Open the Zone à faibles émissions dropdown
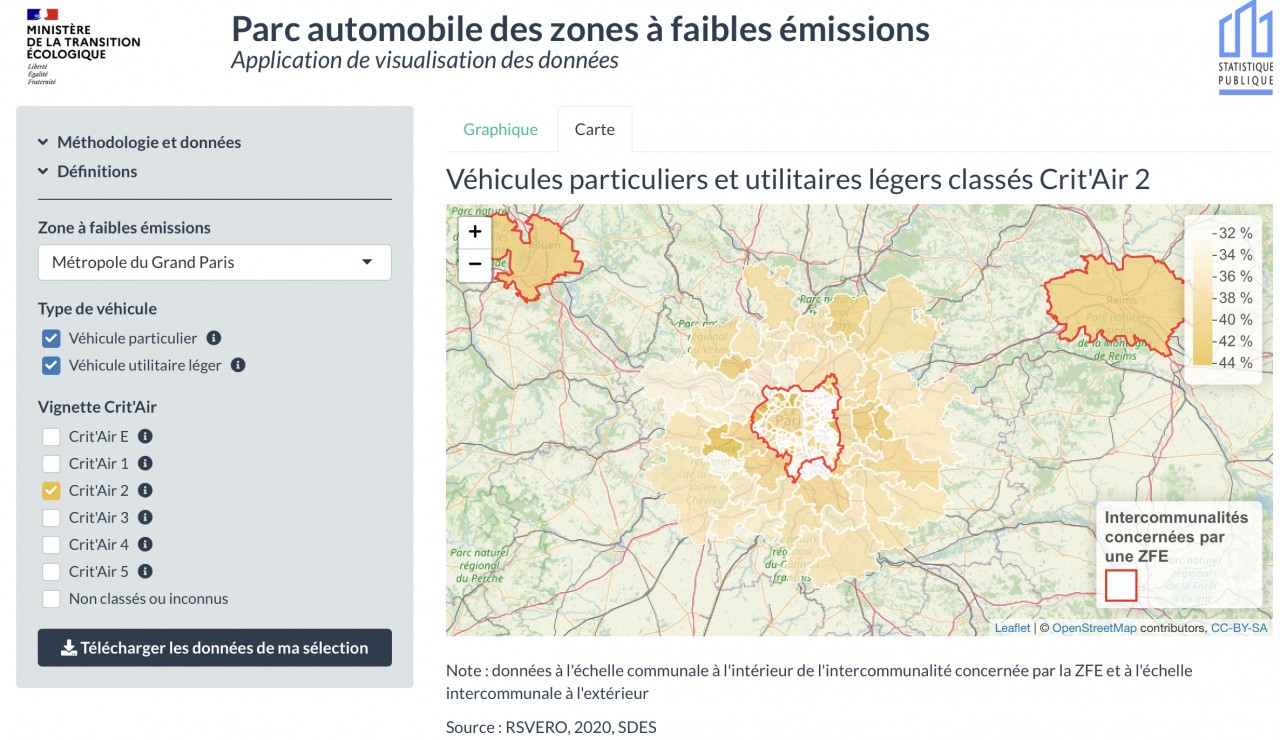 214,262
